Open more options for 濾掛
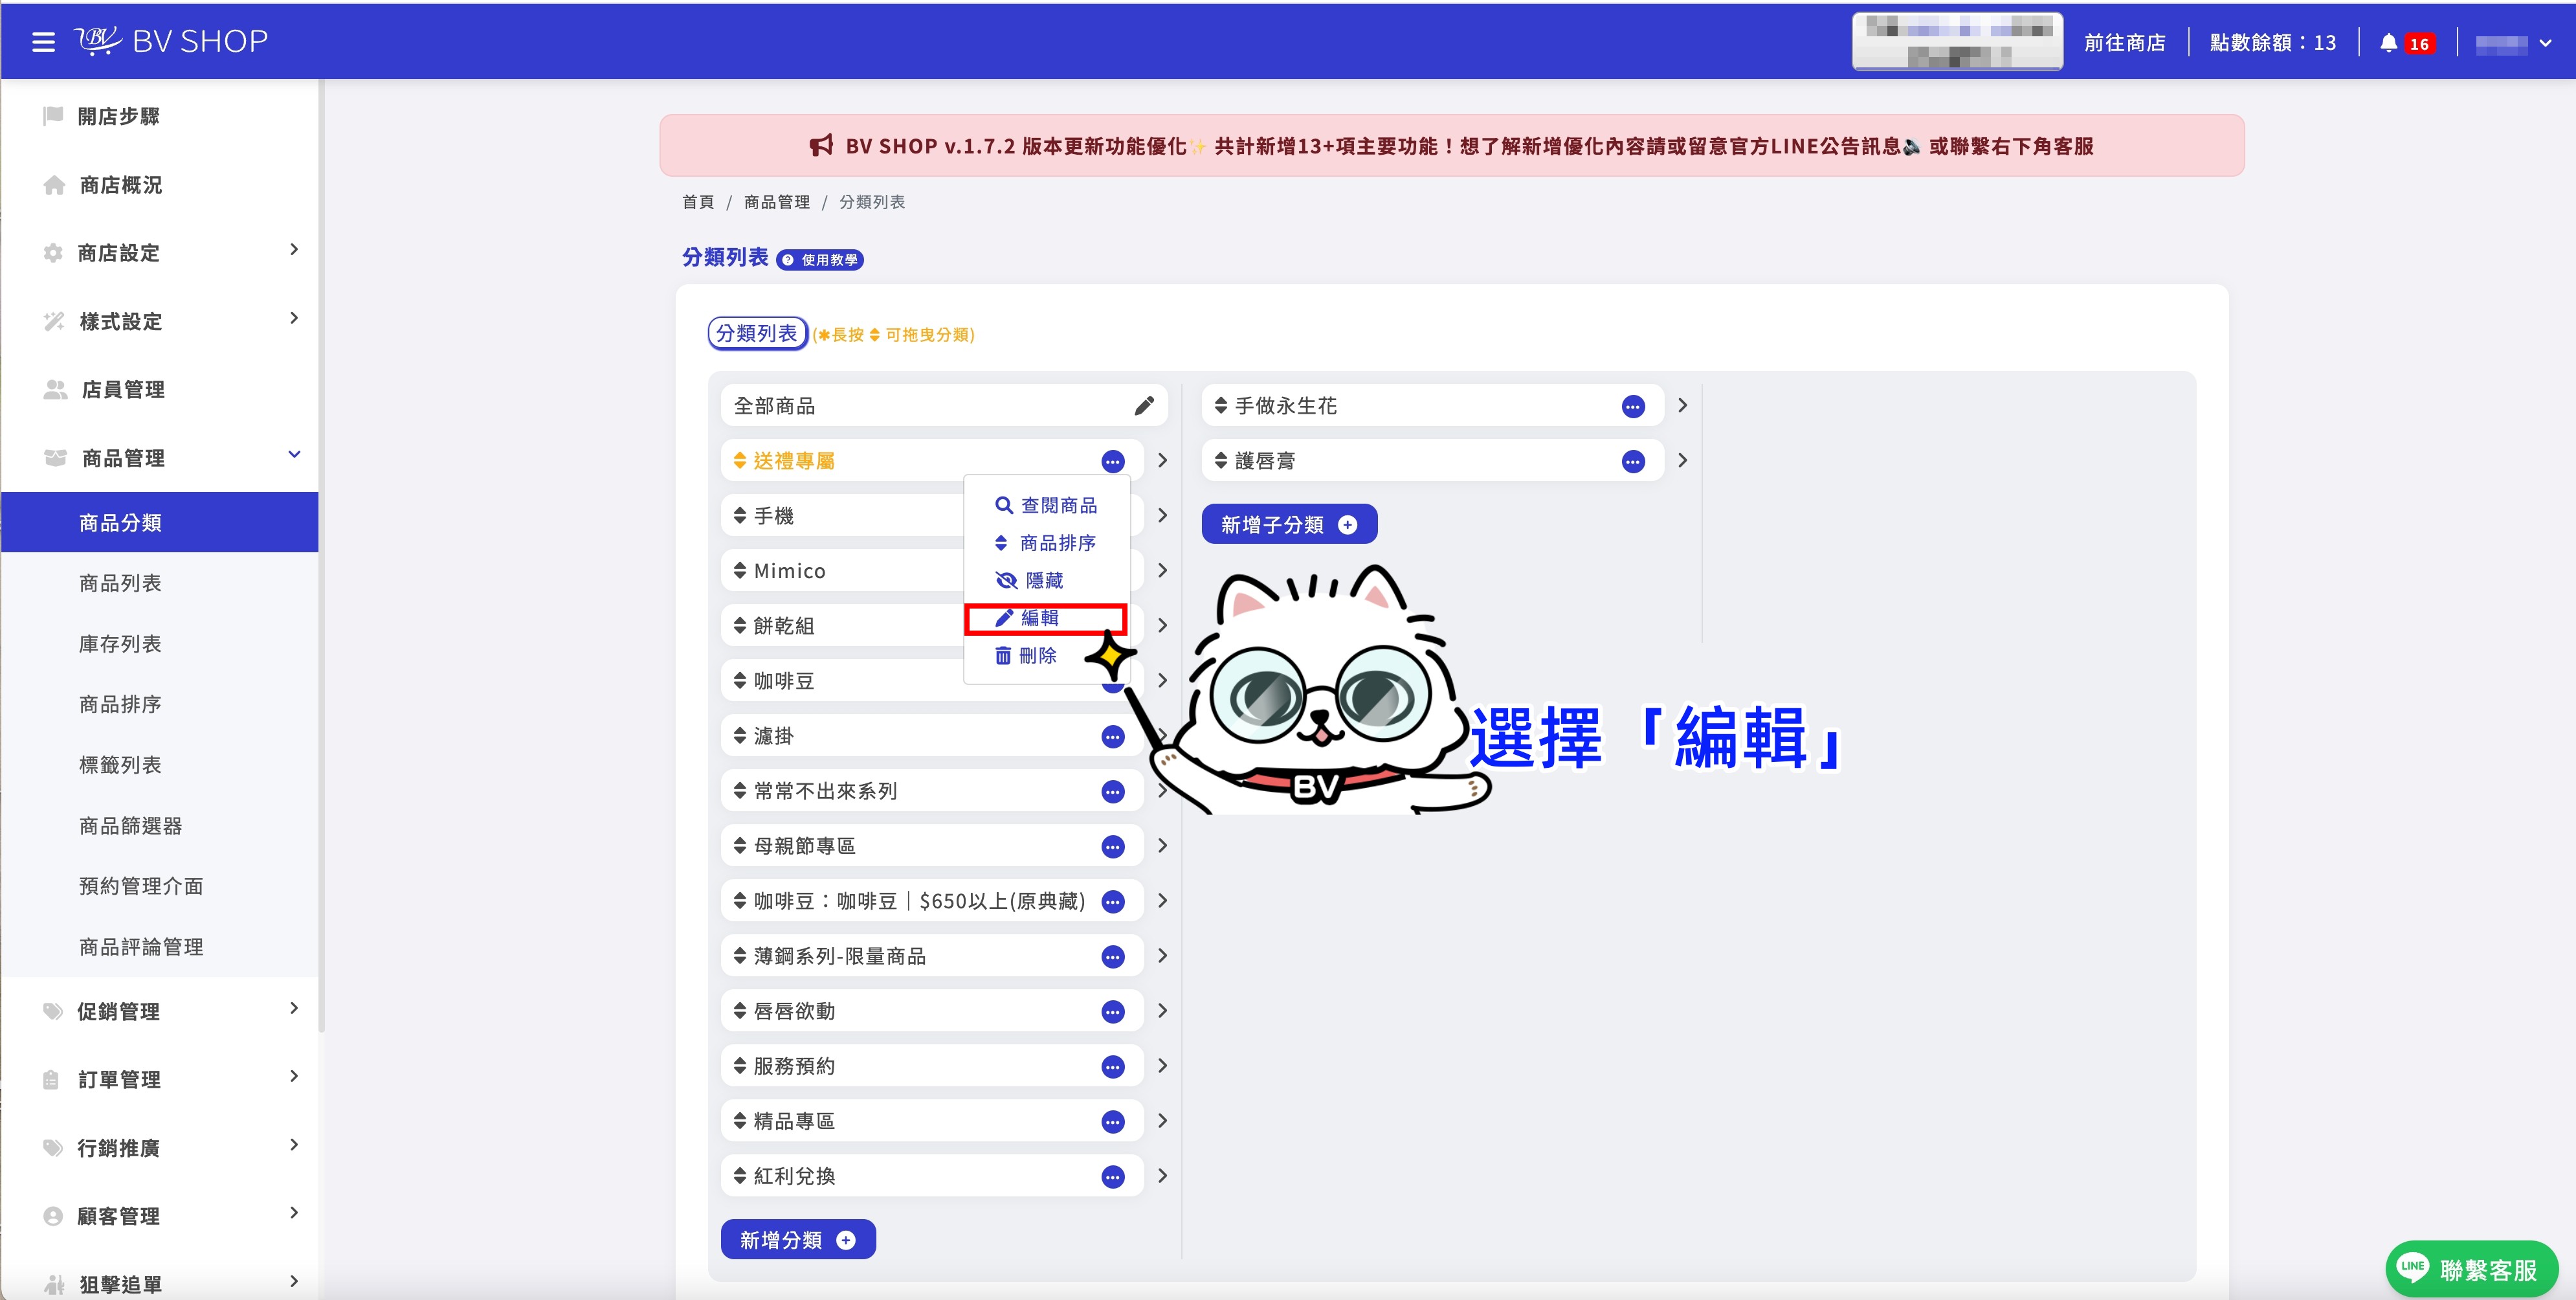Viewport: 2576px width, 1300px height. 1113,737
